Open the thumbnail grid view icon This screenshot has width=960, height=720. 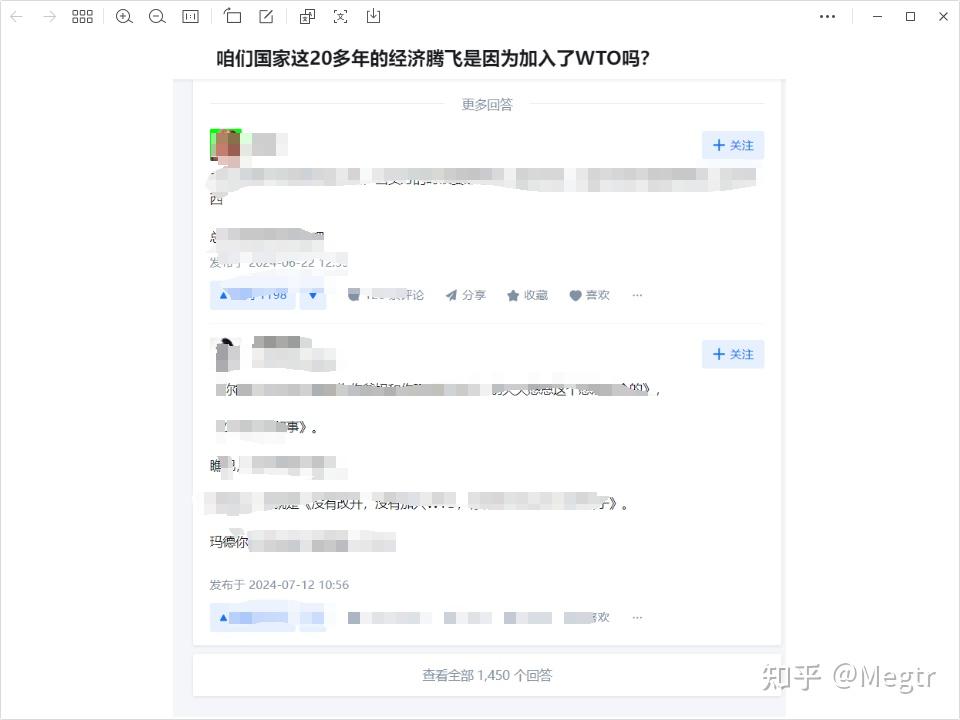pos(82,17)
